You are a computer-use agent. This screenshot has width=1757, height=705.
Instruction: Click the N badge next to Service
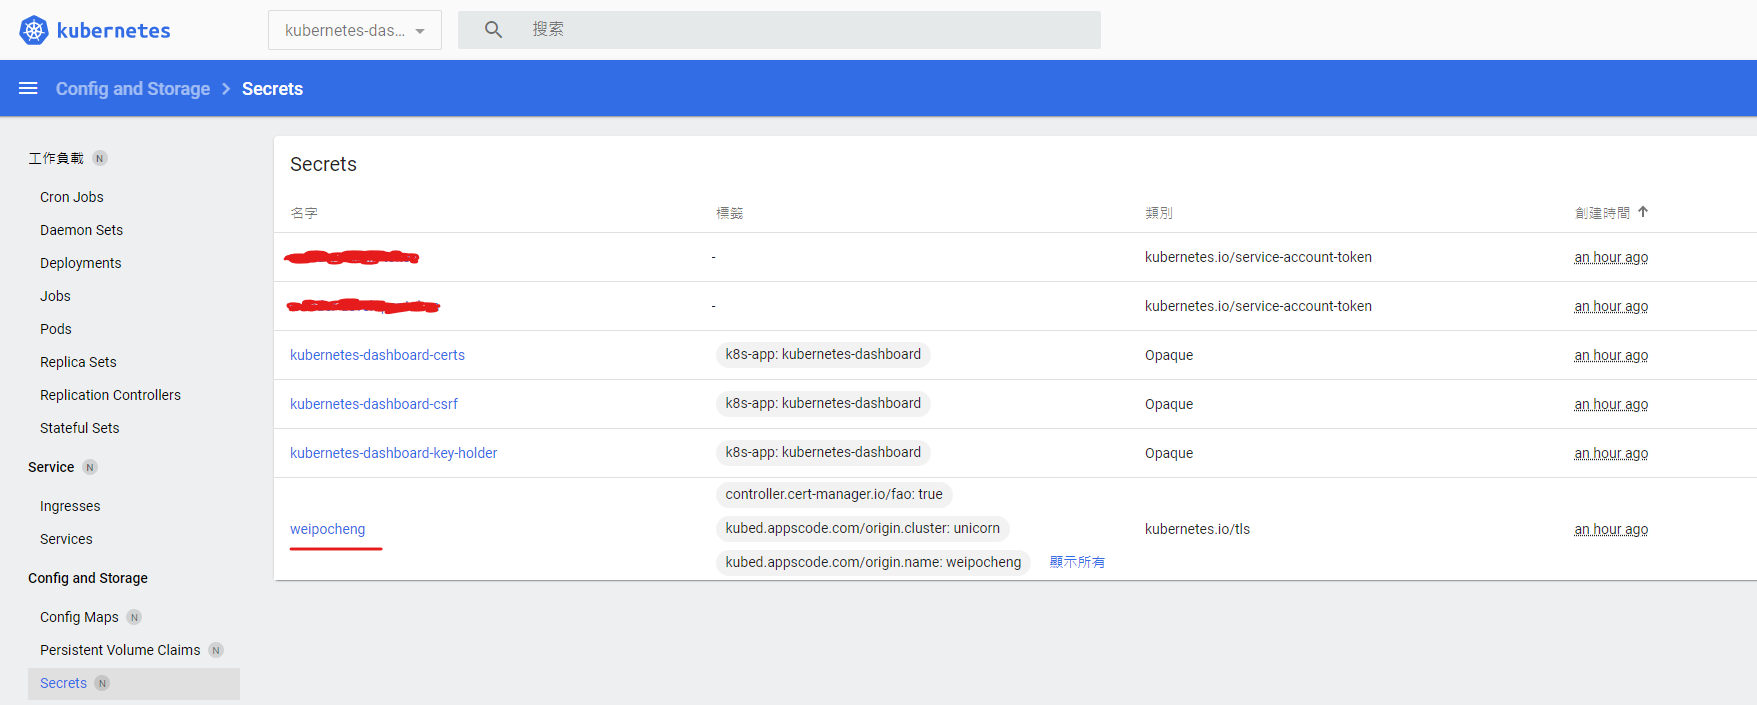tap(90, 467)
